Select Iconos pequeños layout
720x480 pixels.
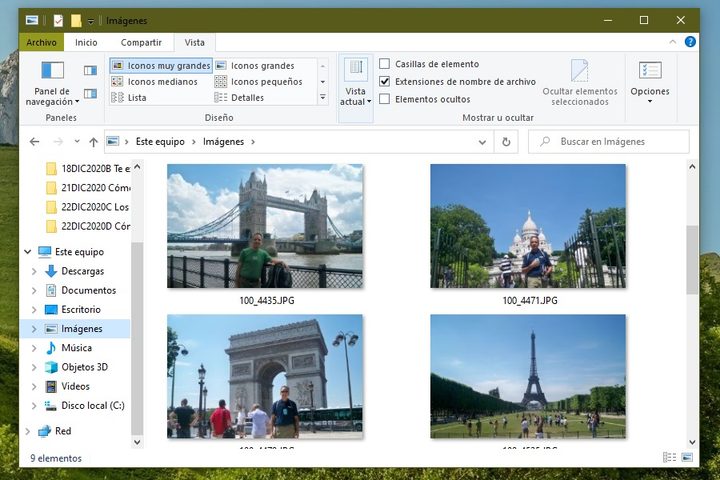(x=259, y=82)
